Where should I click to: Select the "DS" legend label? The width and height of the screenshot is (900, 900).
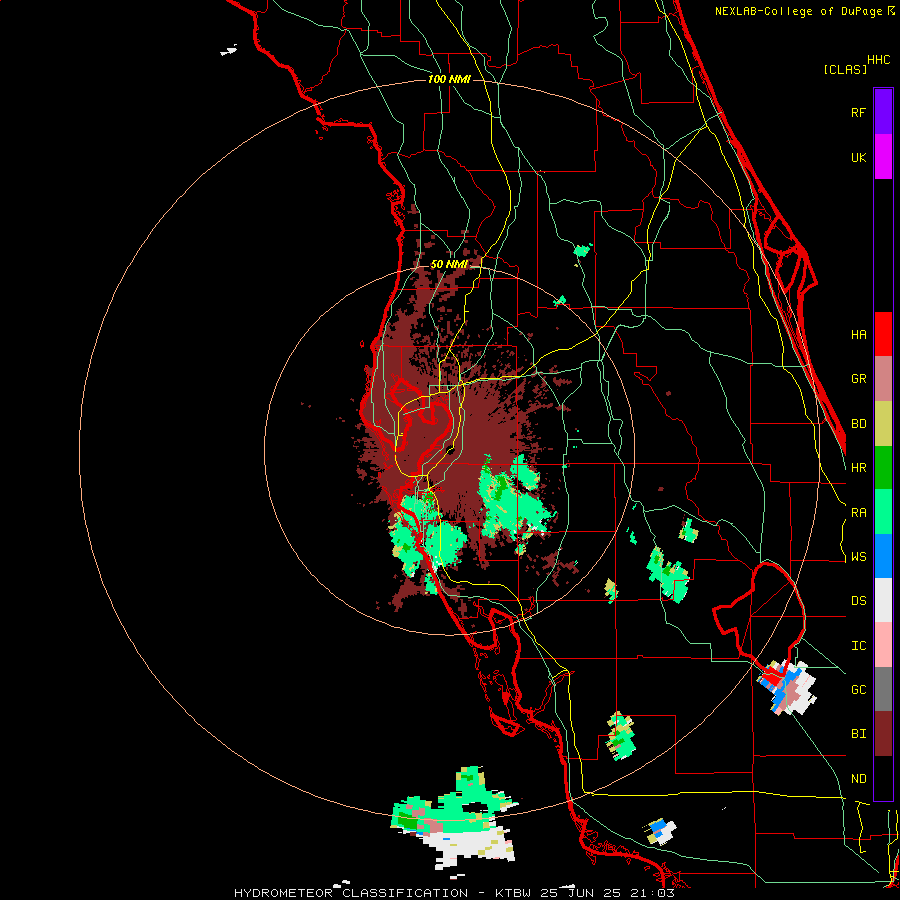(859, 601)
